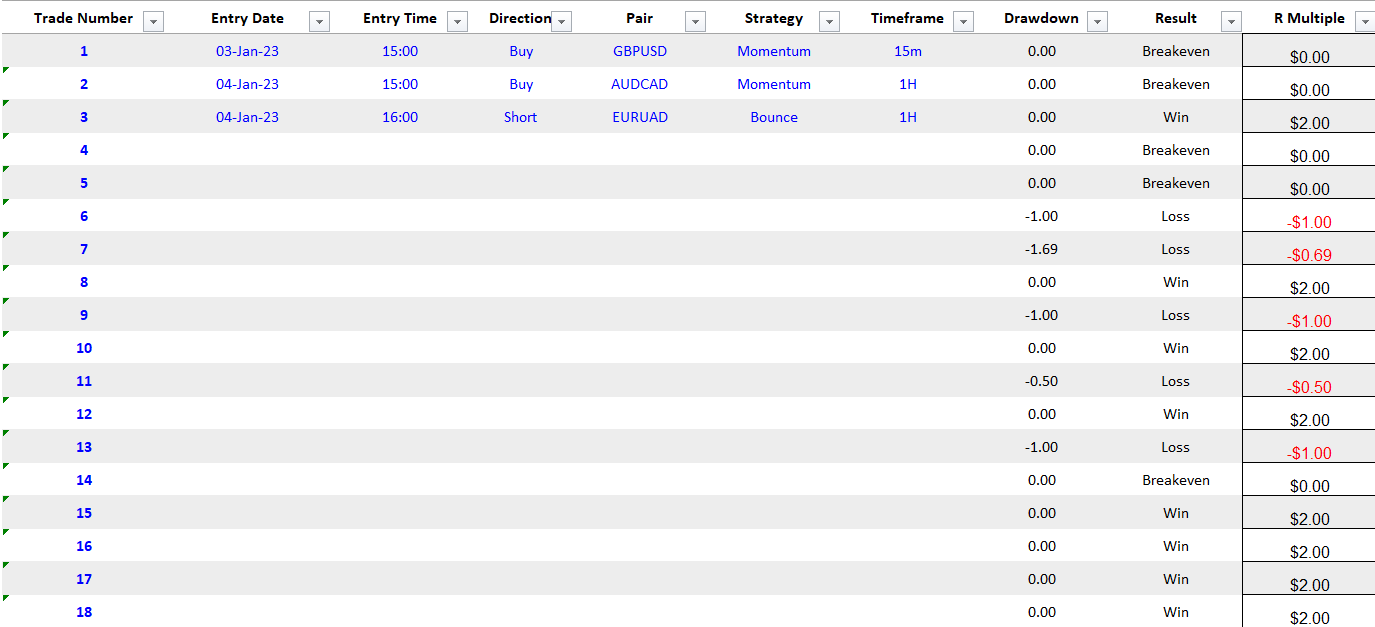This screenshot has height=627, width=1375.
Task: Expand the Result column filter dropdown
Action: (1231, 22)
